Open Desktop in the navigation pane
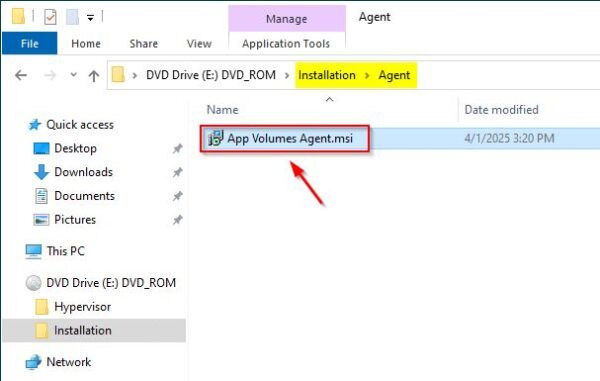 click(75, 148)
